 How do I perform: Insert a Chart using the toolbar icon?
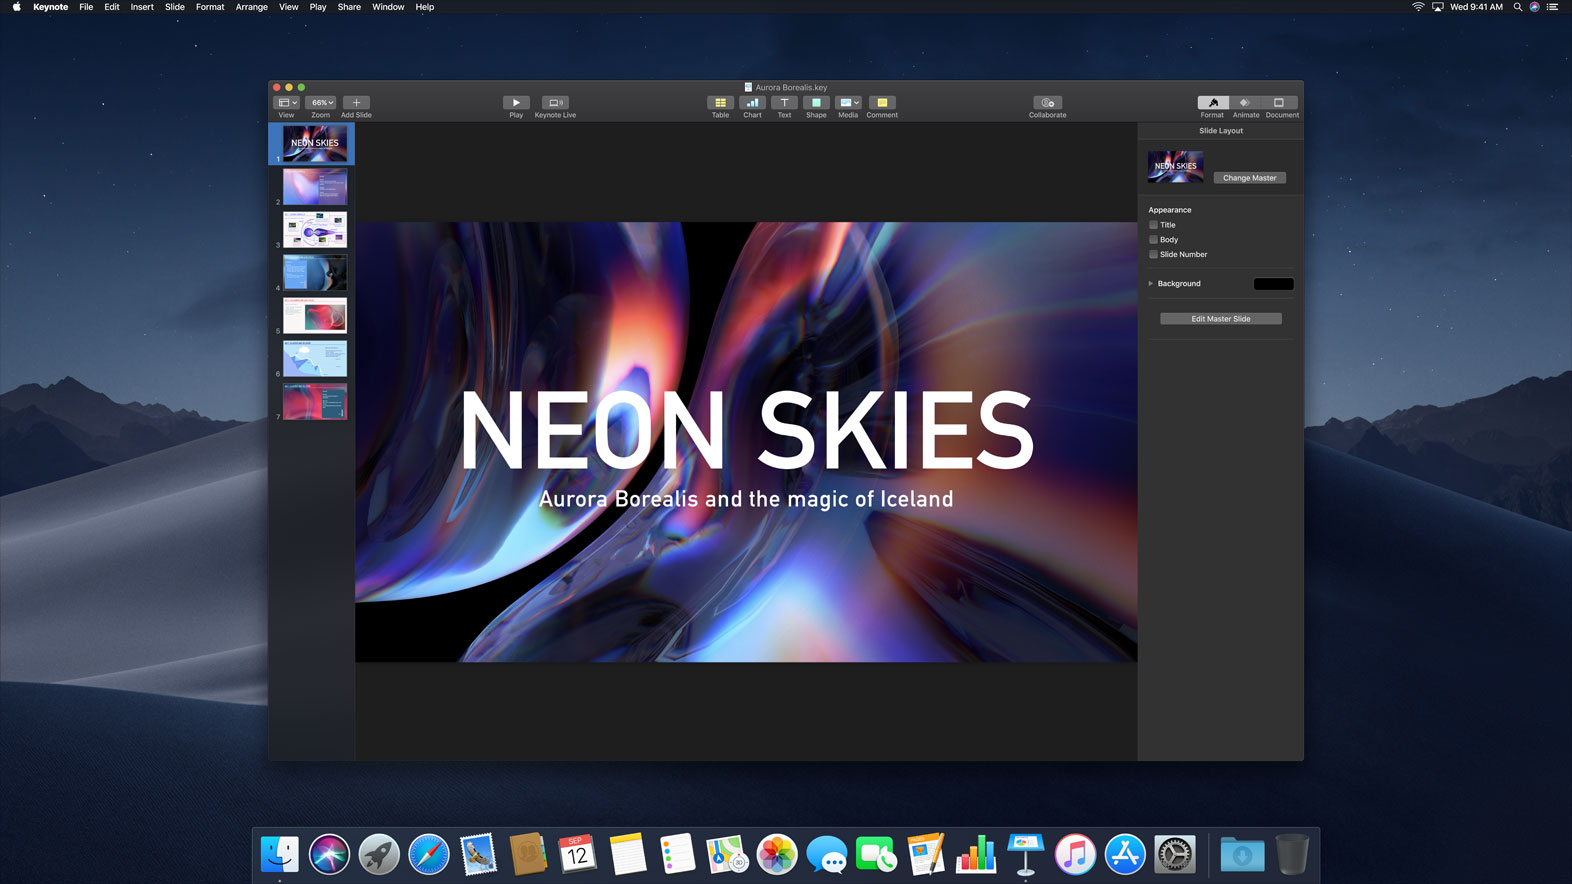(752, 103)
